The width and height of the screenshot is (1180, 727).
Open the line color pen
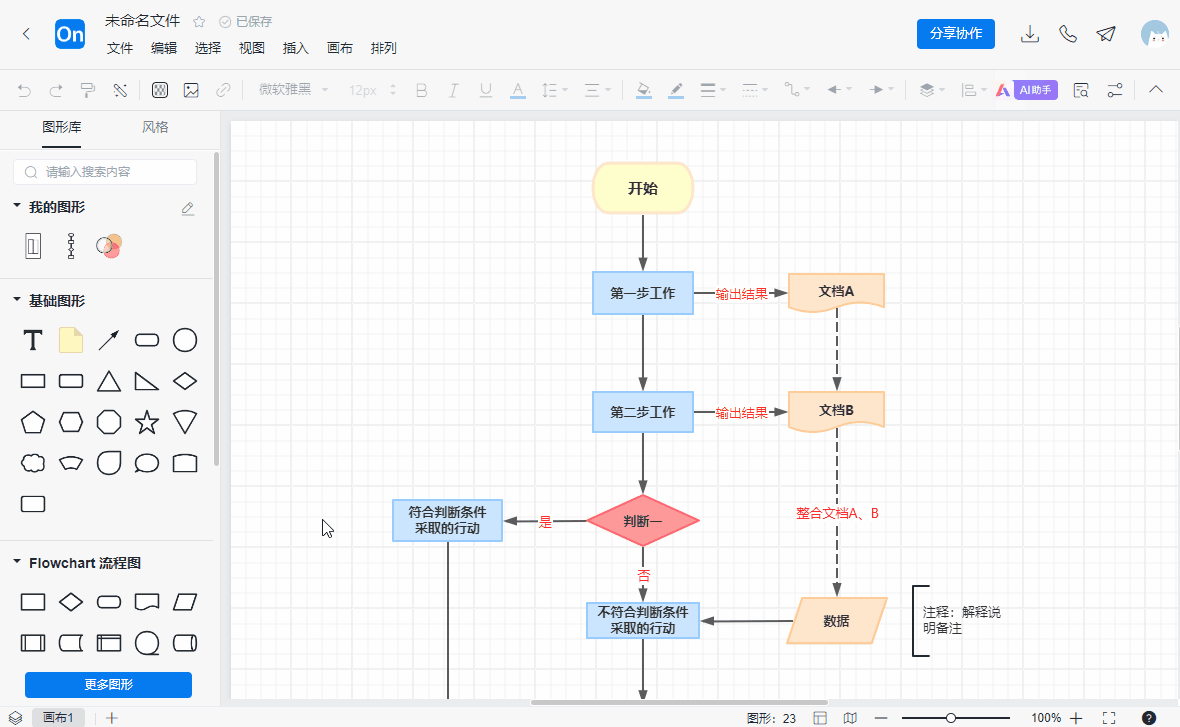coord(676,90)
